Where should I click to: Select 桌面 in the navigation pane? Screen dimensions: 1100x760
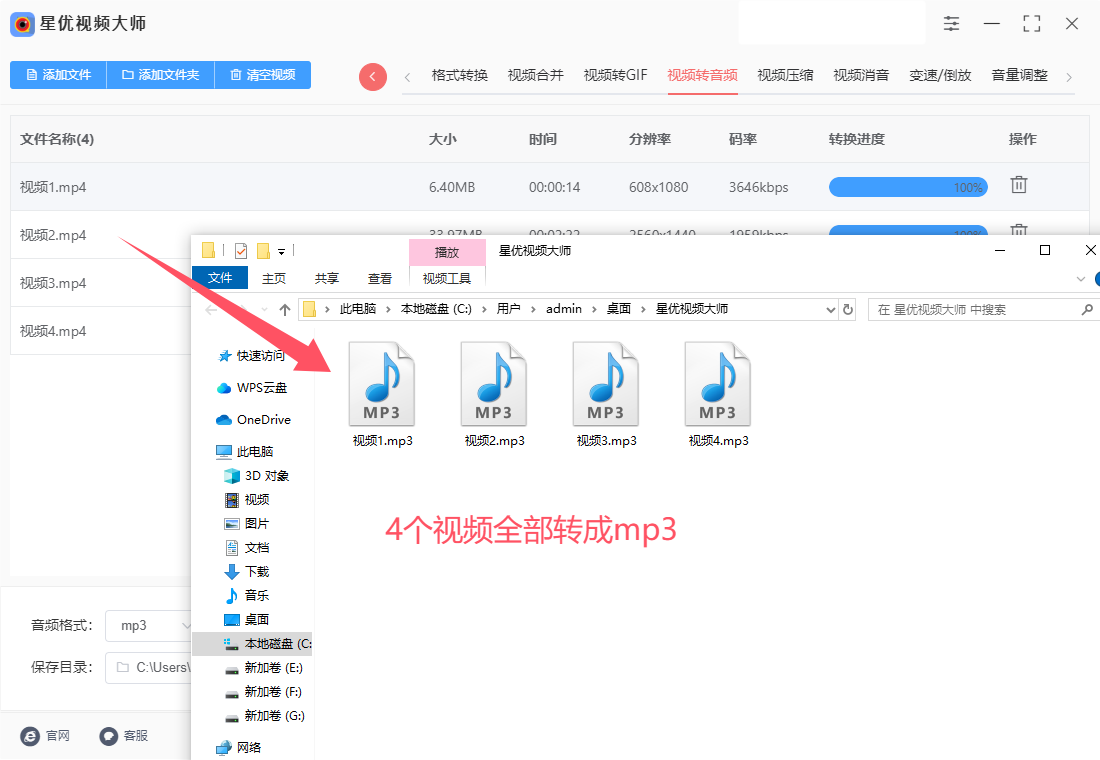[x=246, y=620]
